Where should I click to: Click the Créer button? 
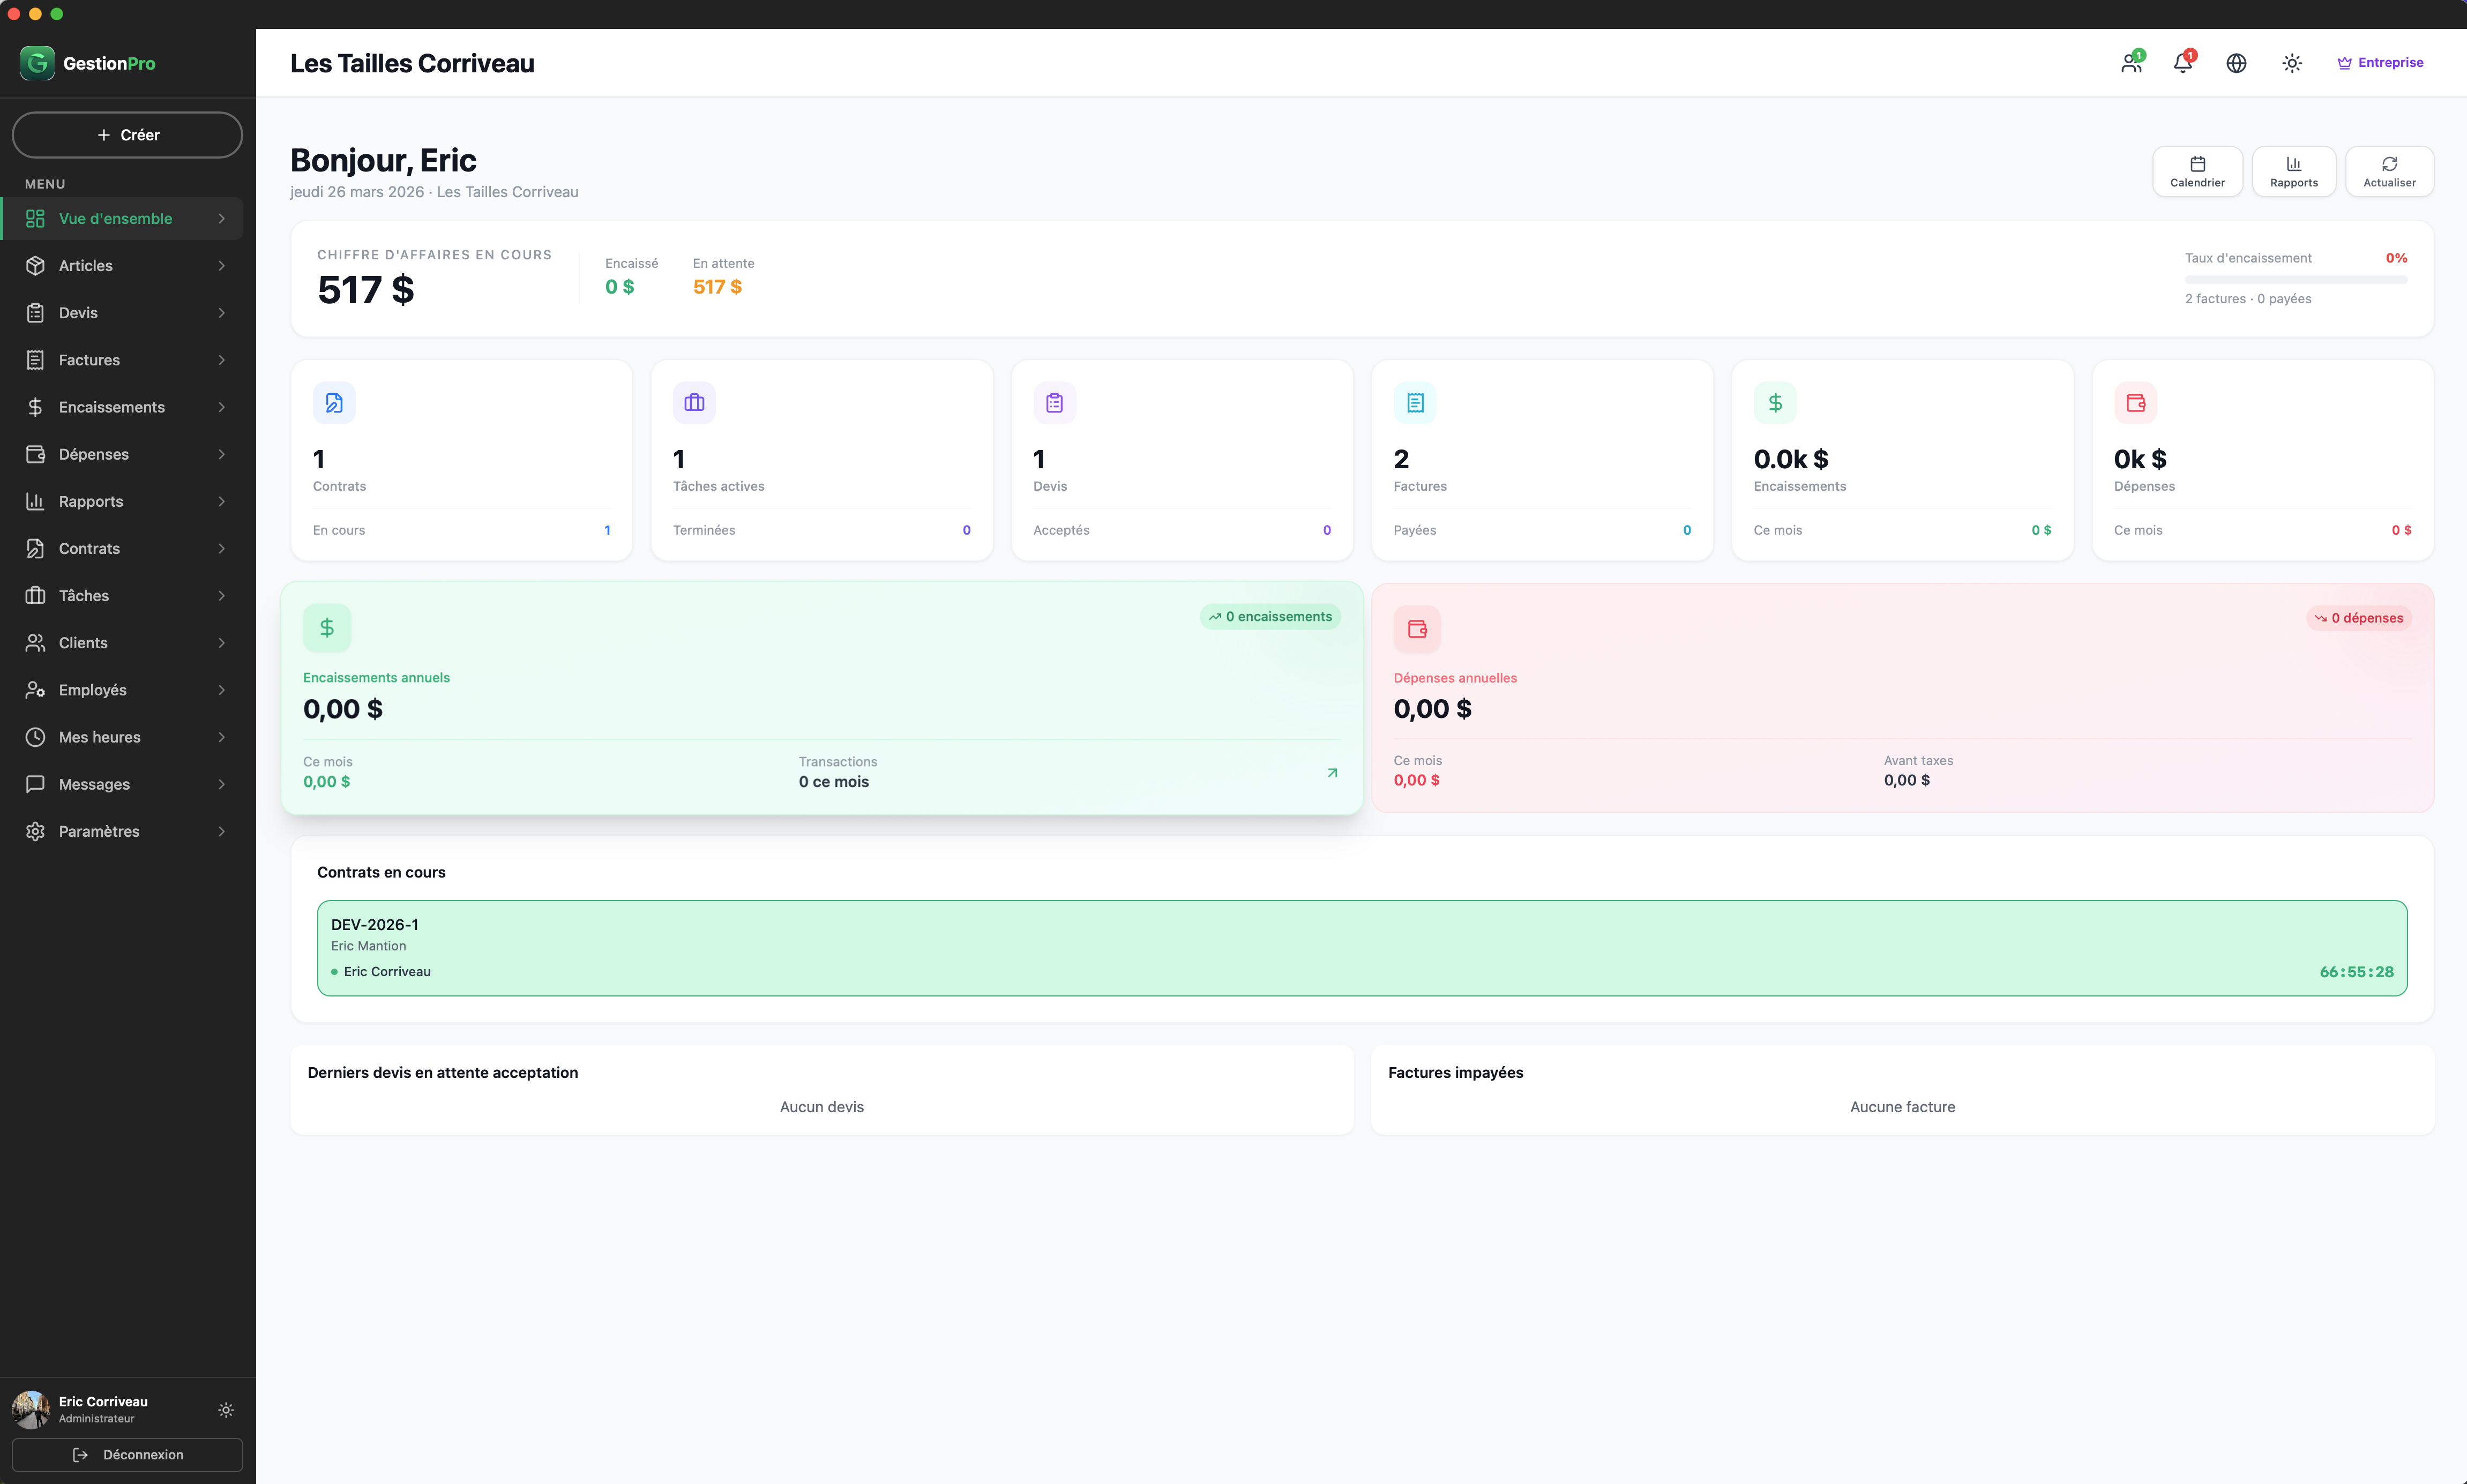pos(127,135)
